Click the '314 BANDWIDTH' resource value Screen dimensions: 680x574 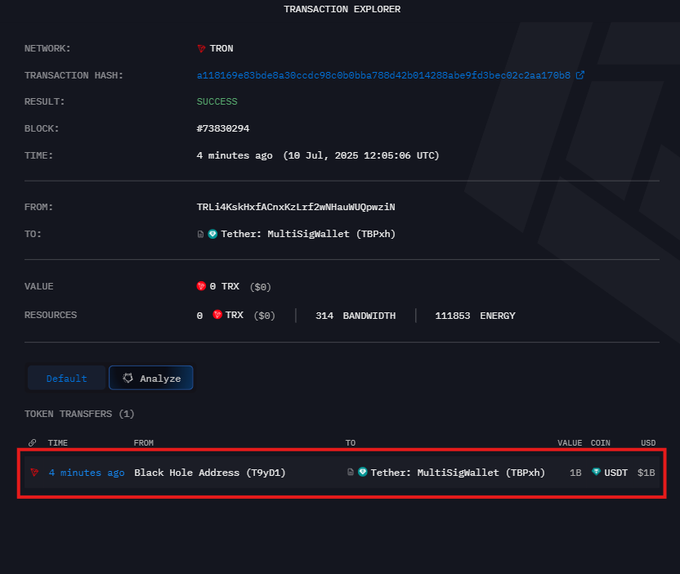tap(356, 316)
